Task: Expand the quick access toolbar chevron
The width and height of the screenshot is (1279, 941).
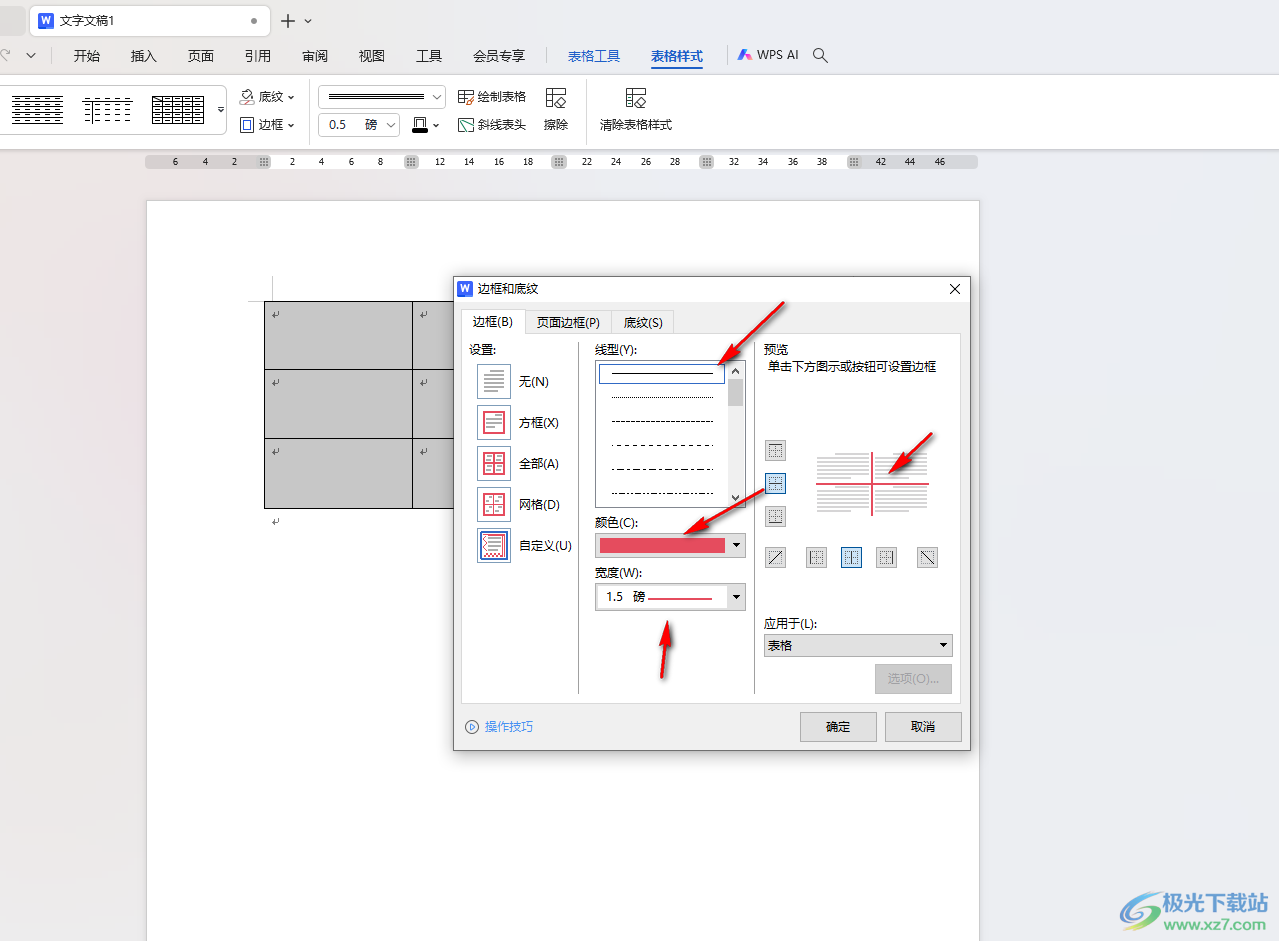Action: (31, 56)
